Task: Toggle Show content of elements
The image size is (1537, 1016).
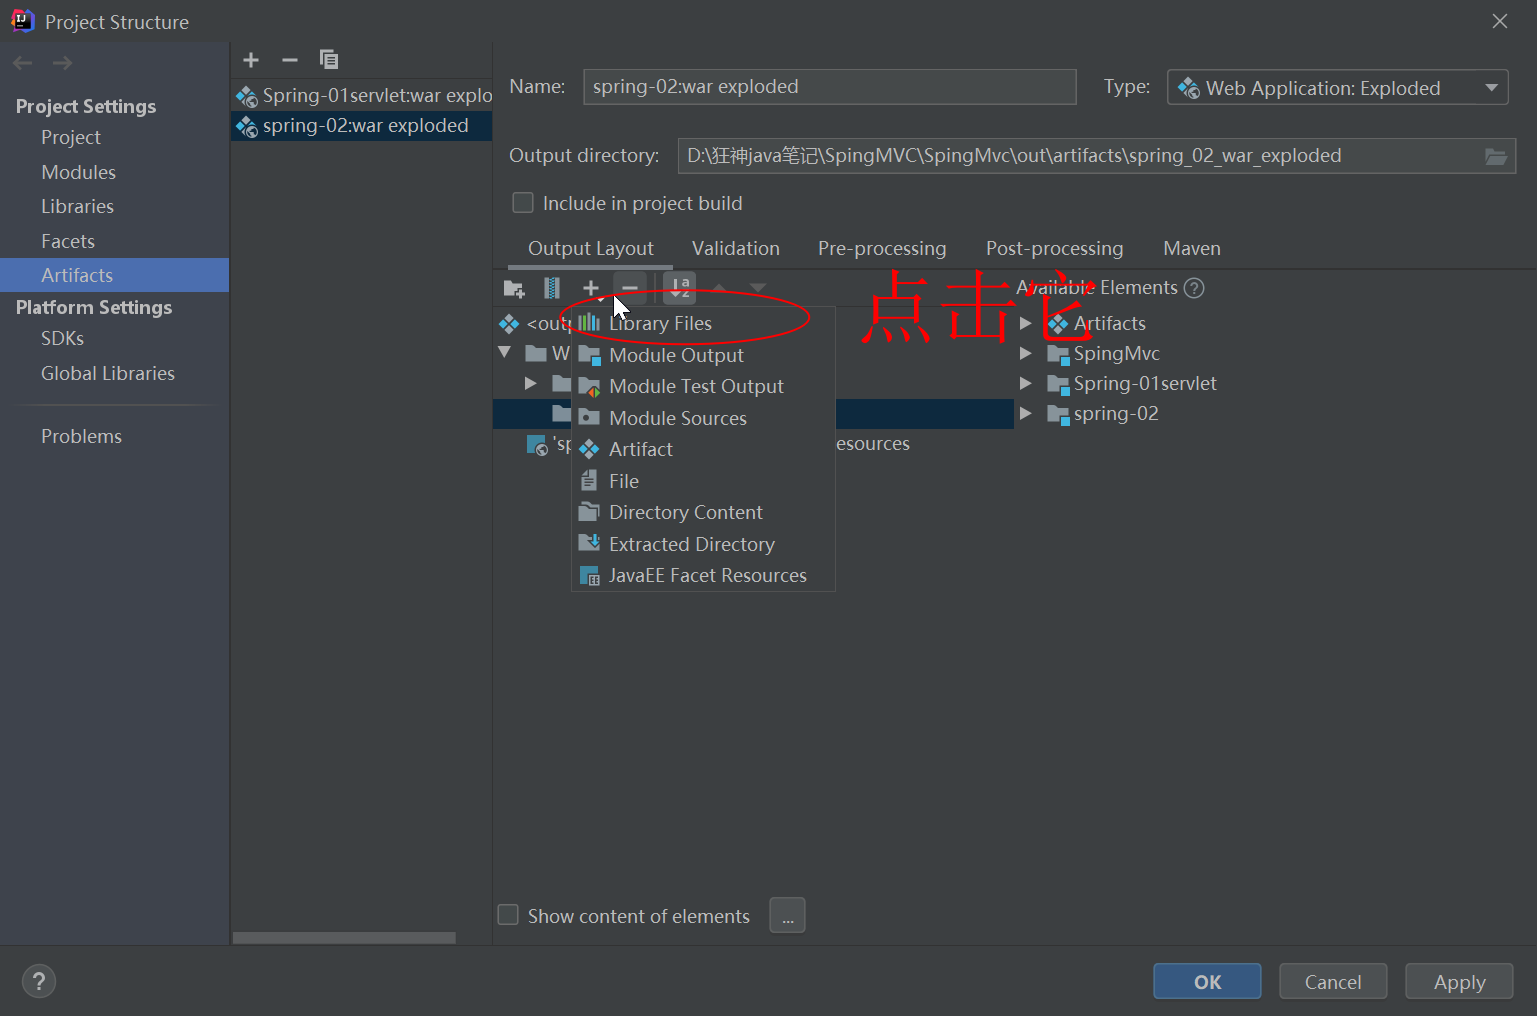Action: tap(508, 915)
